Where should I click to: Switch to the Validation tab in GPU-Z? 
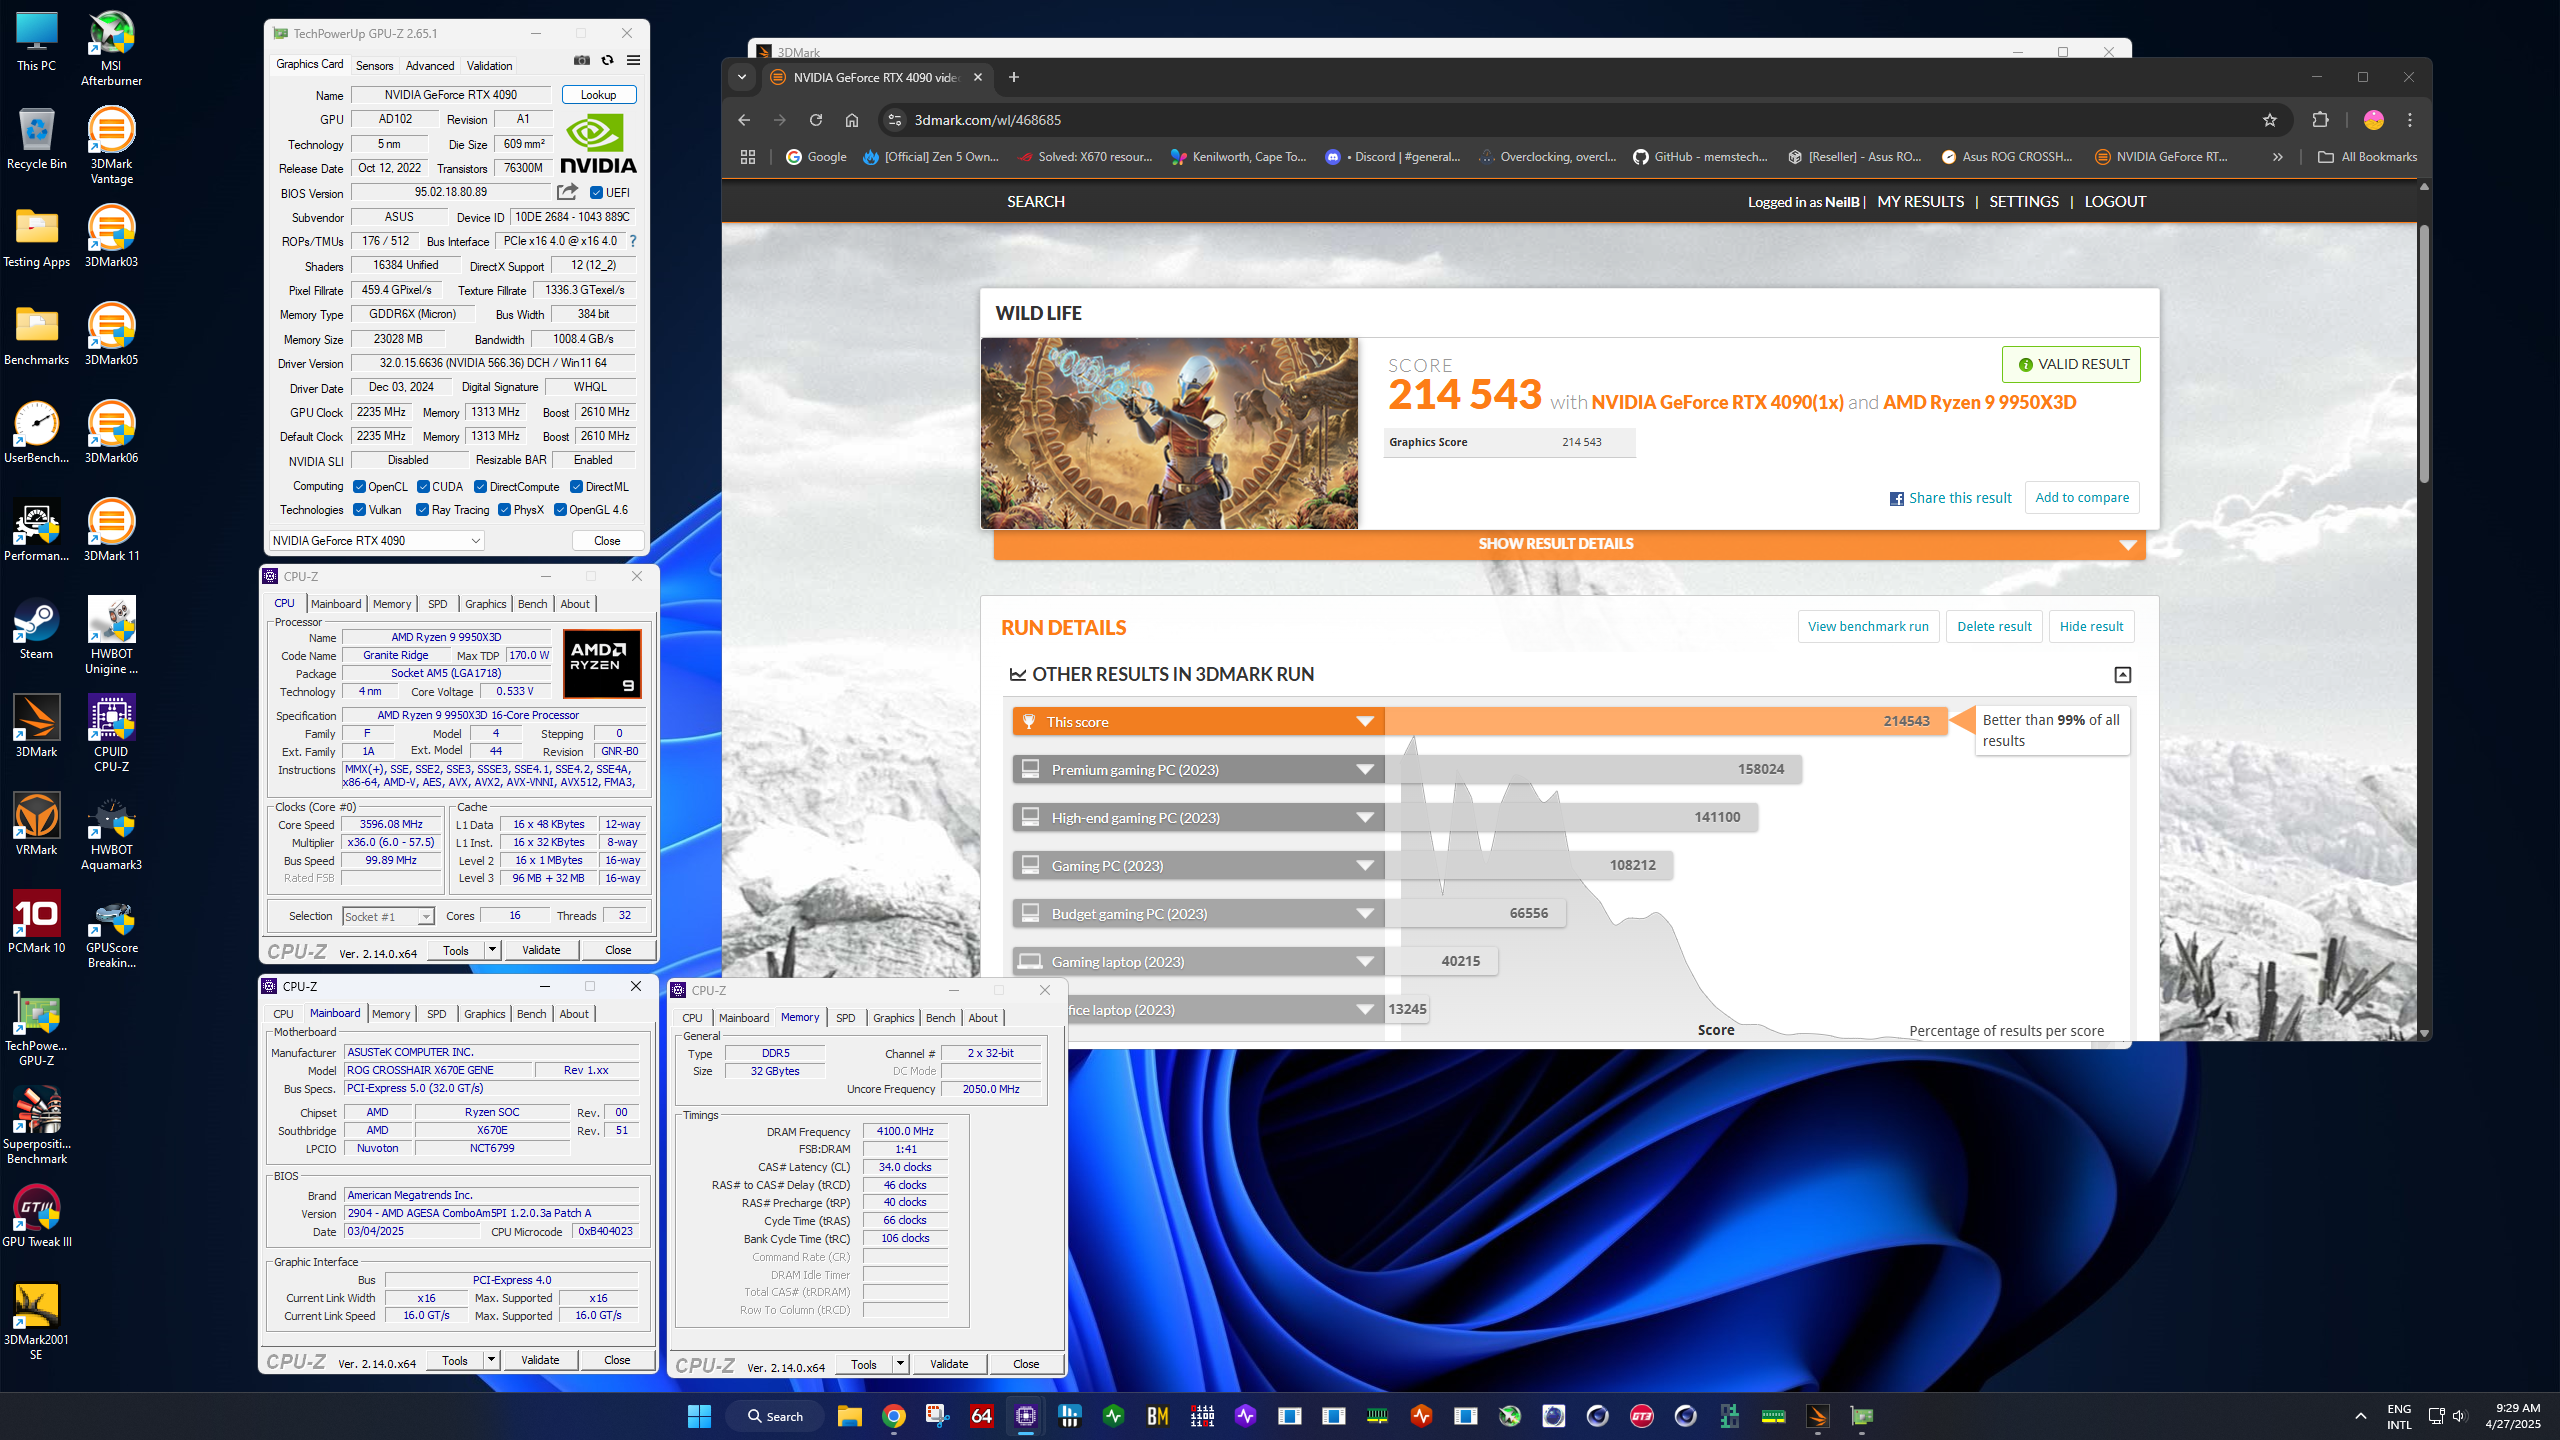pyautogui.click(x=489, y=66)
